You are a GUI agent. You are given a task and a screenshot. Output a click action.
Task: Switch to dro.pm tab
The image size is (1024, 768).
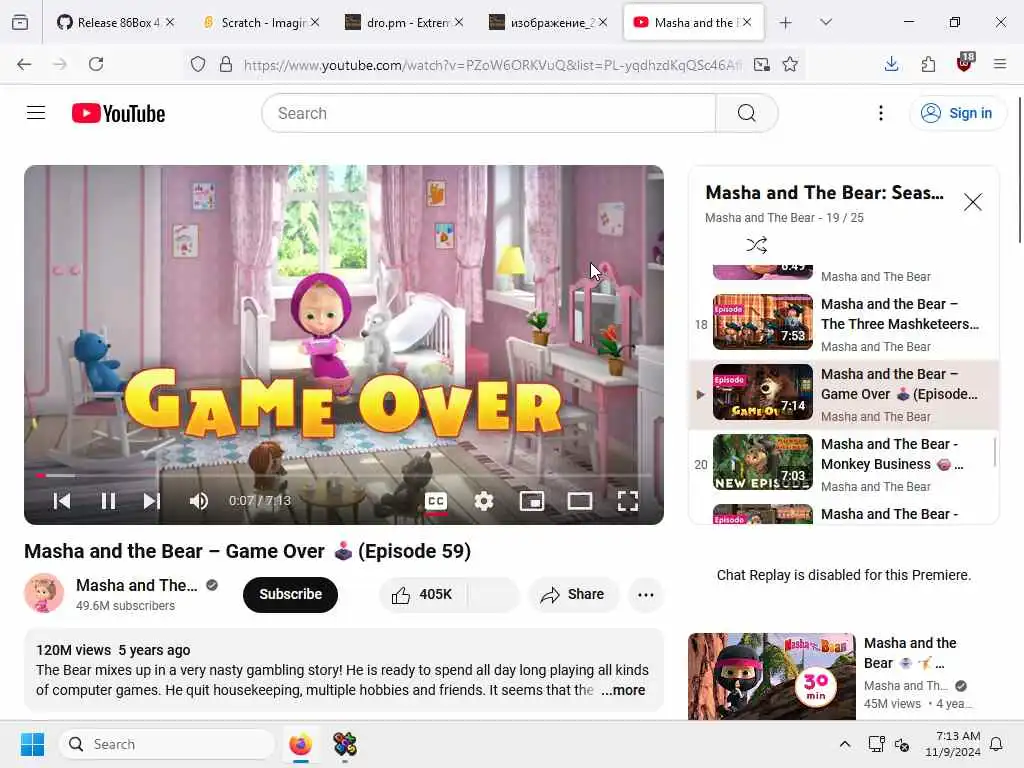[402, 22]
